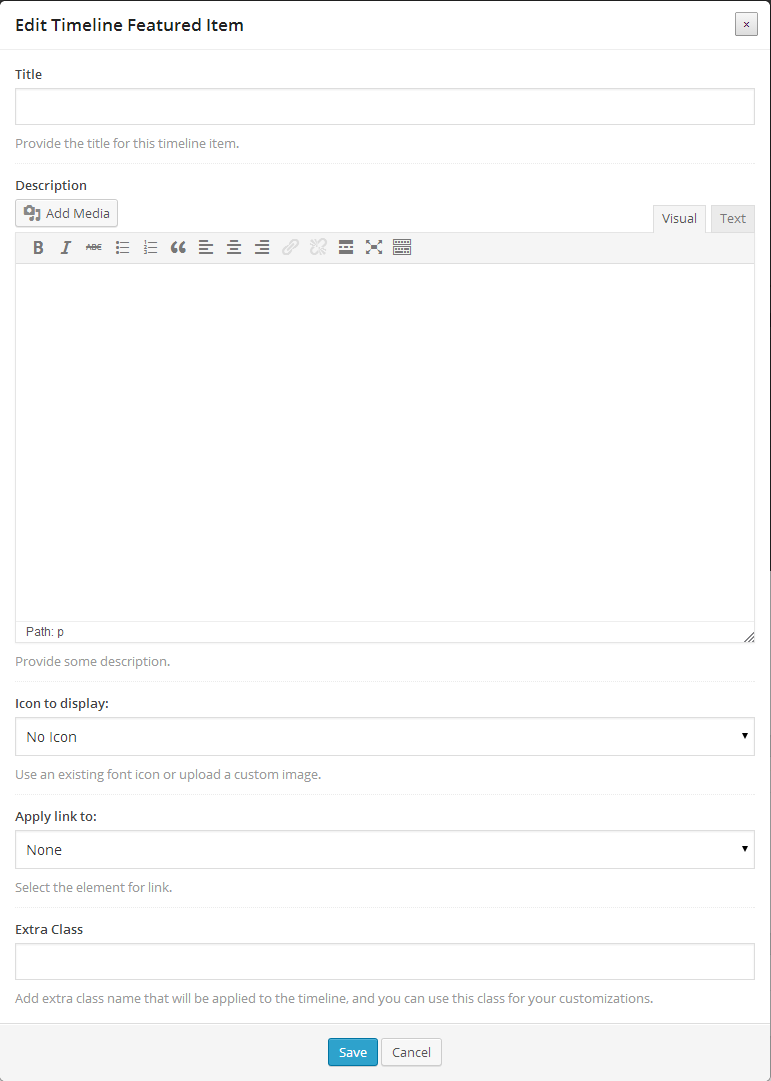This screenshot has width=771, height=1081.
Task: Open the Icon to display dropdown
Action: coord(384,737)
